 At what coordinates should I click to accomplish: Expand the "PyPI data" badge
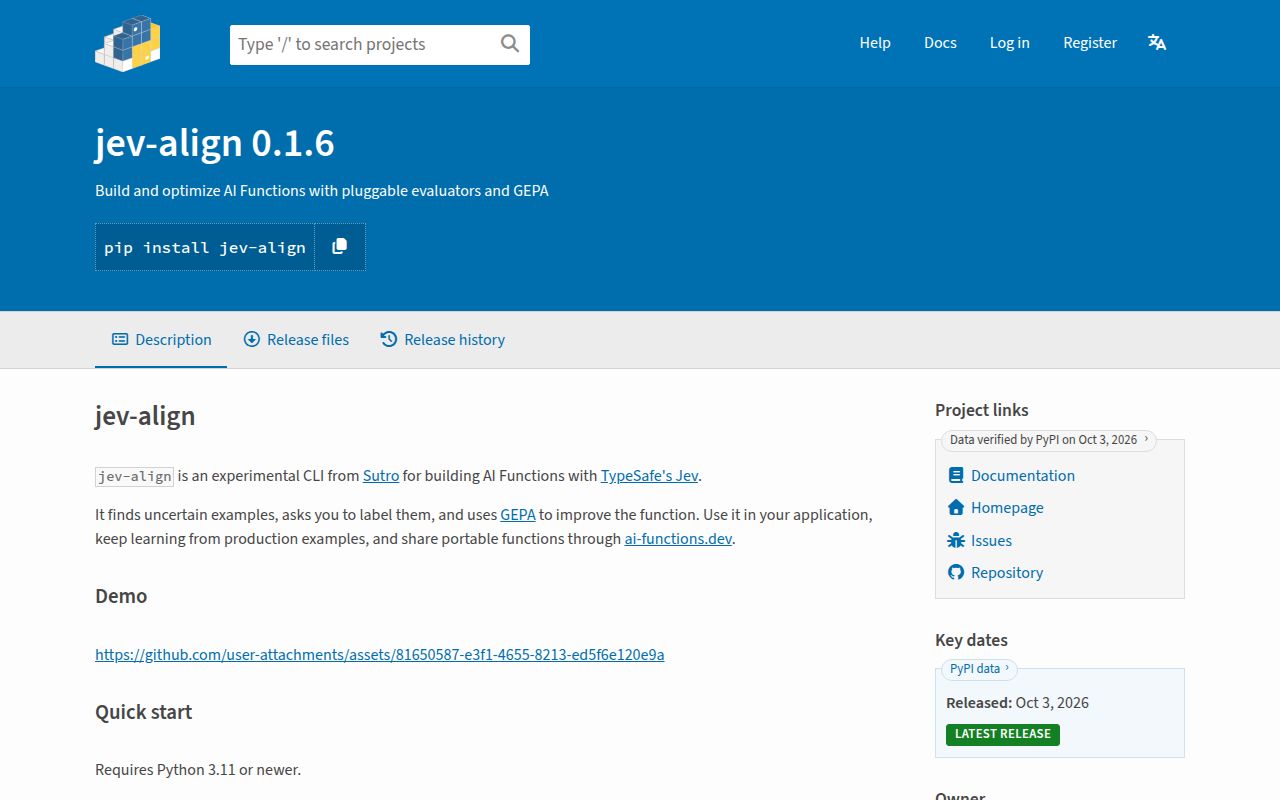click(x=979, y=669)
